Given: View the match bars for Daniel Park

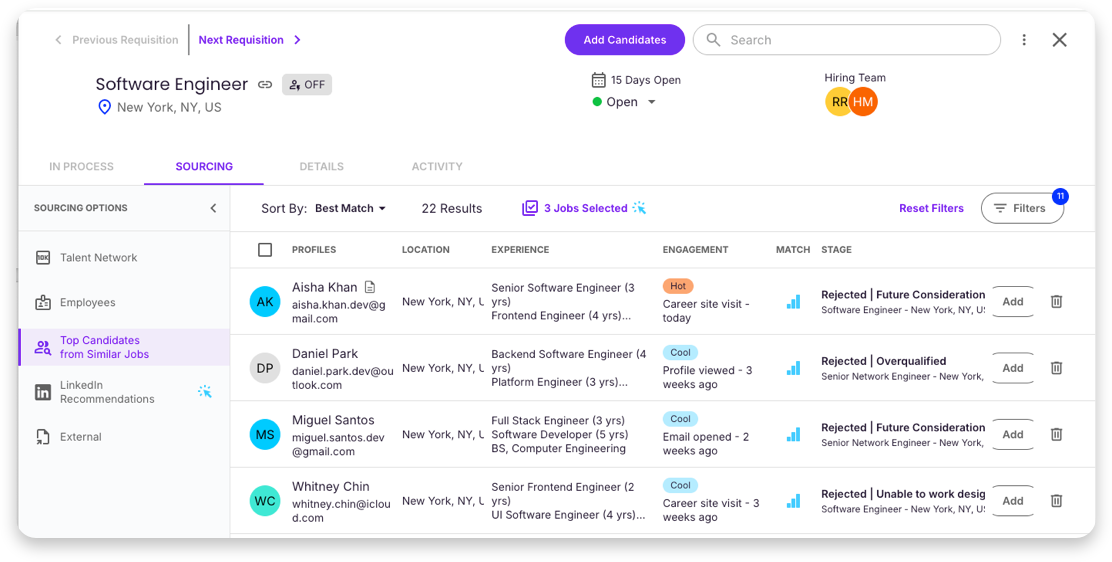Looking at the screenshot, I should (793, 368).
